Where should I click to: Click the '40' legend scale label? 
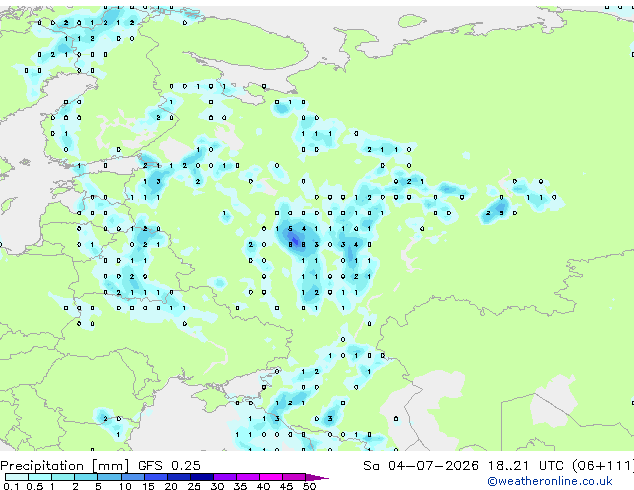pyautogui.click(x=263, y=486)
